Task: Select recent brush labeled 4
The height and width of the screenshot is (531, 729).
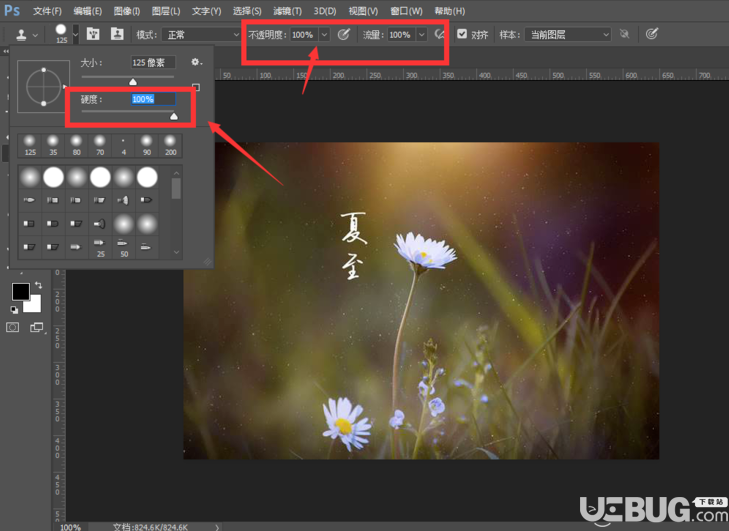Action: coord(123,145)
